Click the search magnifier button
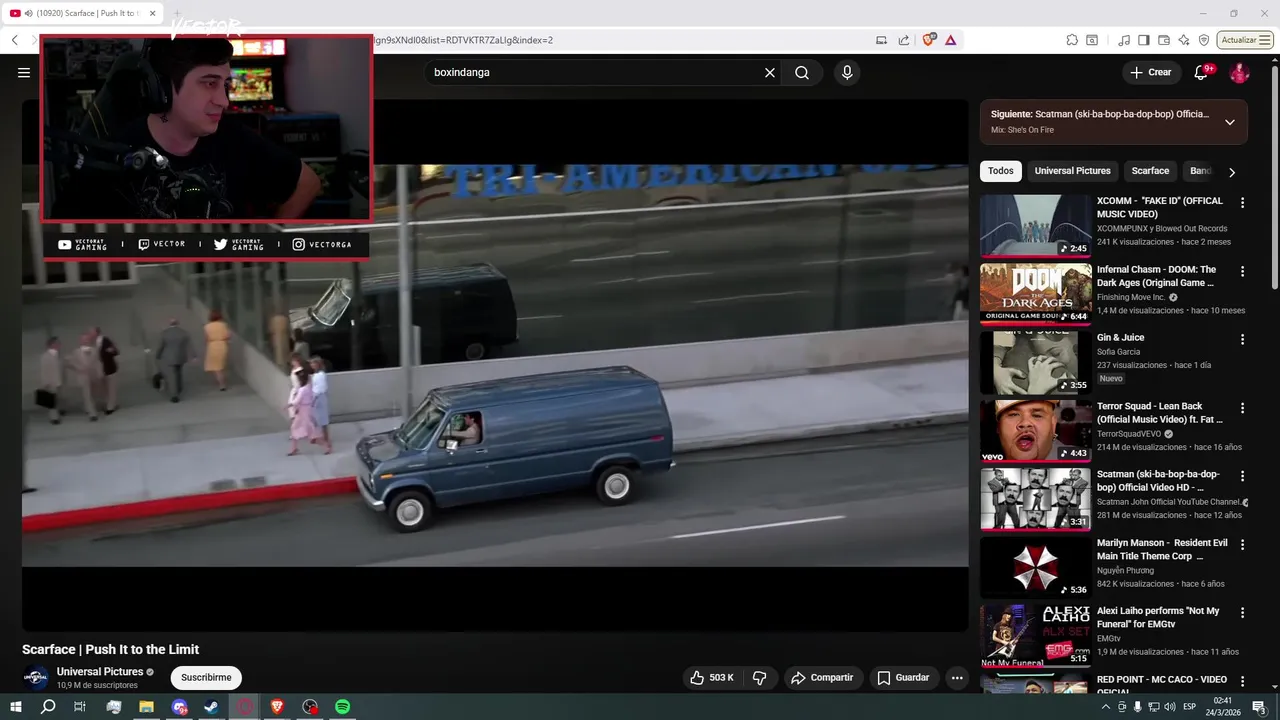The image size is (1280, 720). pyautogui.click(x=802, y=72)
